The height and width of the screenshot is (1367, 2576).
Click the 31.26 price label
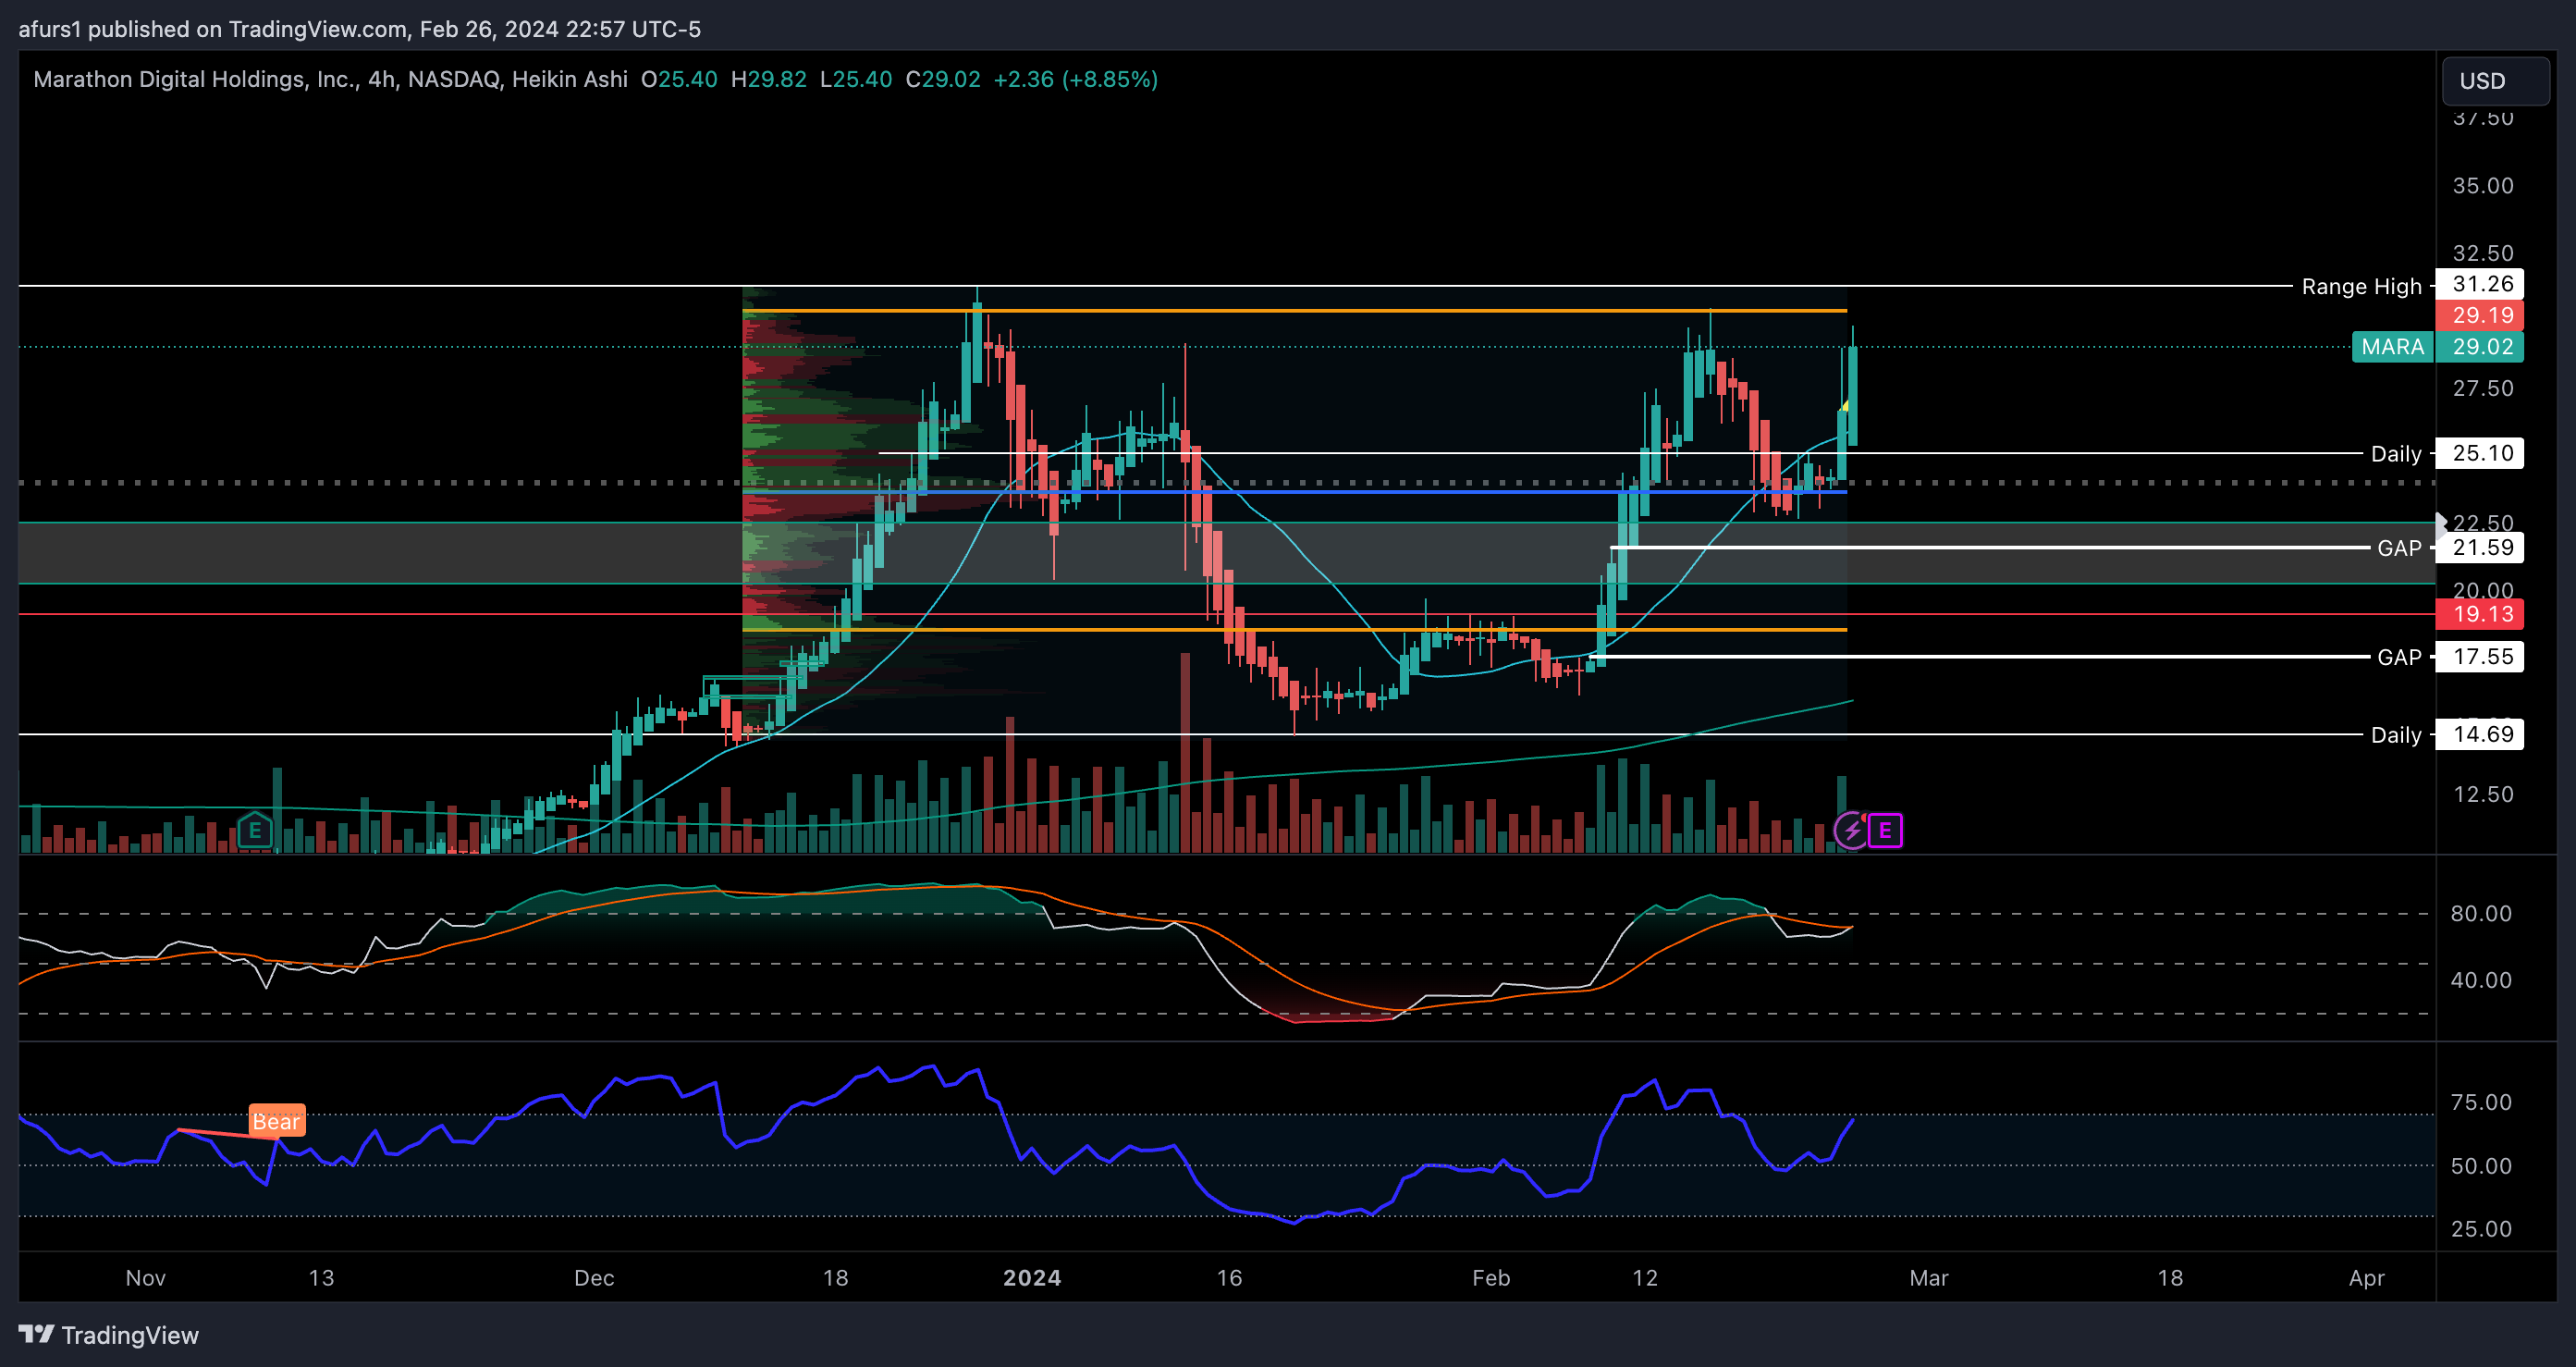(x=2481, y=284)
